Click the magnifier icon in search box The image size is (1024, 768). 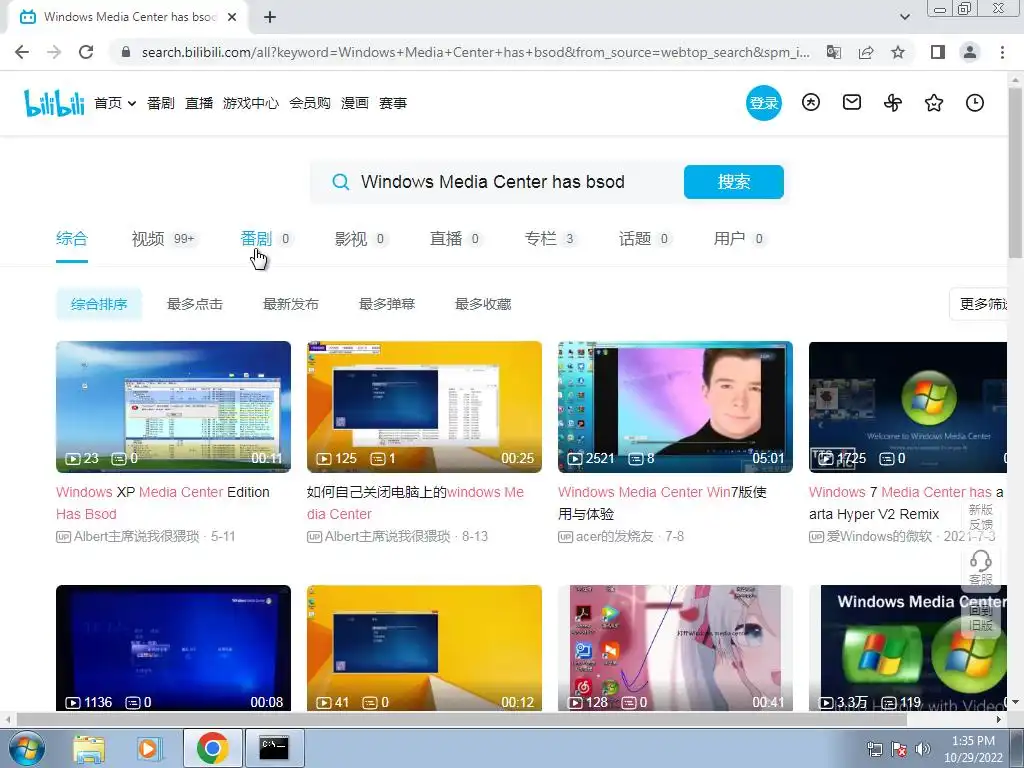tap(340, 182)
